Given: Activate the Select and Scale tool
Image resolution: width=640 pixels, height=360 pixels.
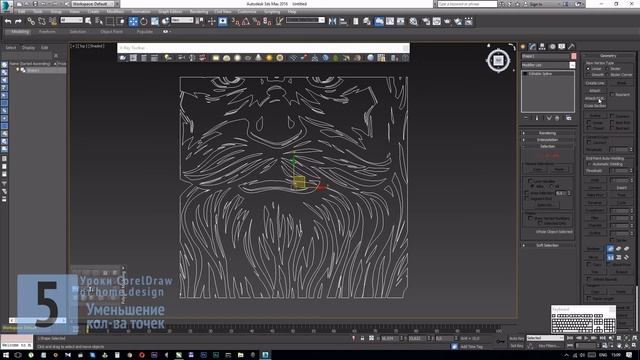Looking at the screenshot, I should click(155, 21).
